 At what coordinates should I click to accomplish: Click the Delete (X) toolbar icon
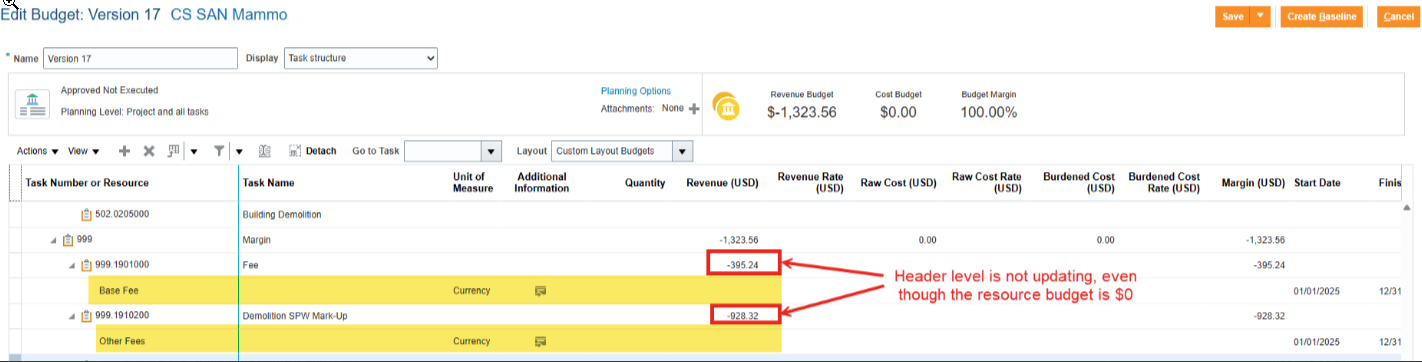149,151
